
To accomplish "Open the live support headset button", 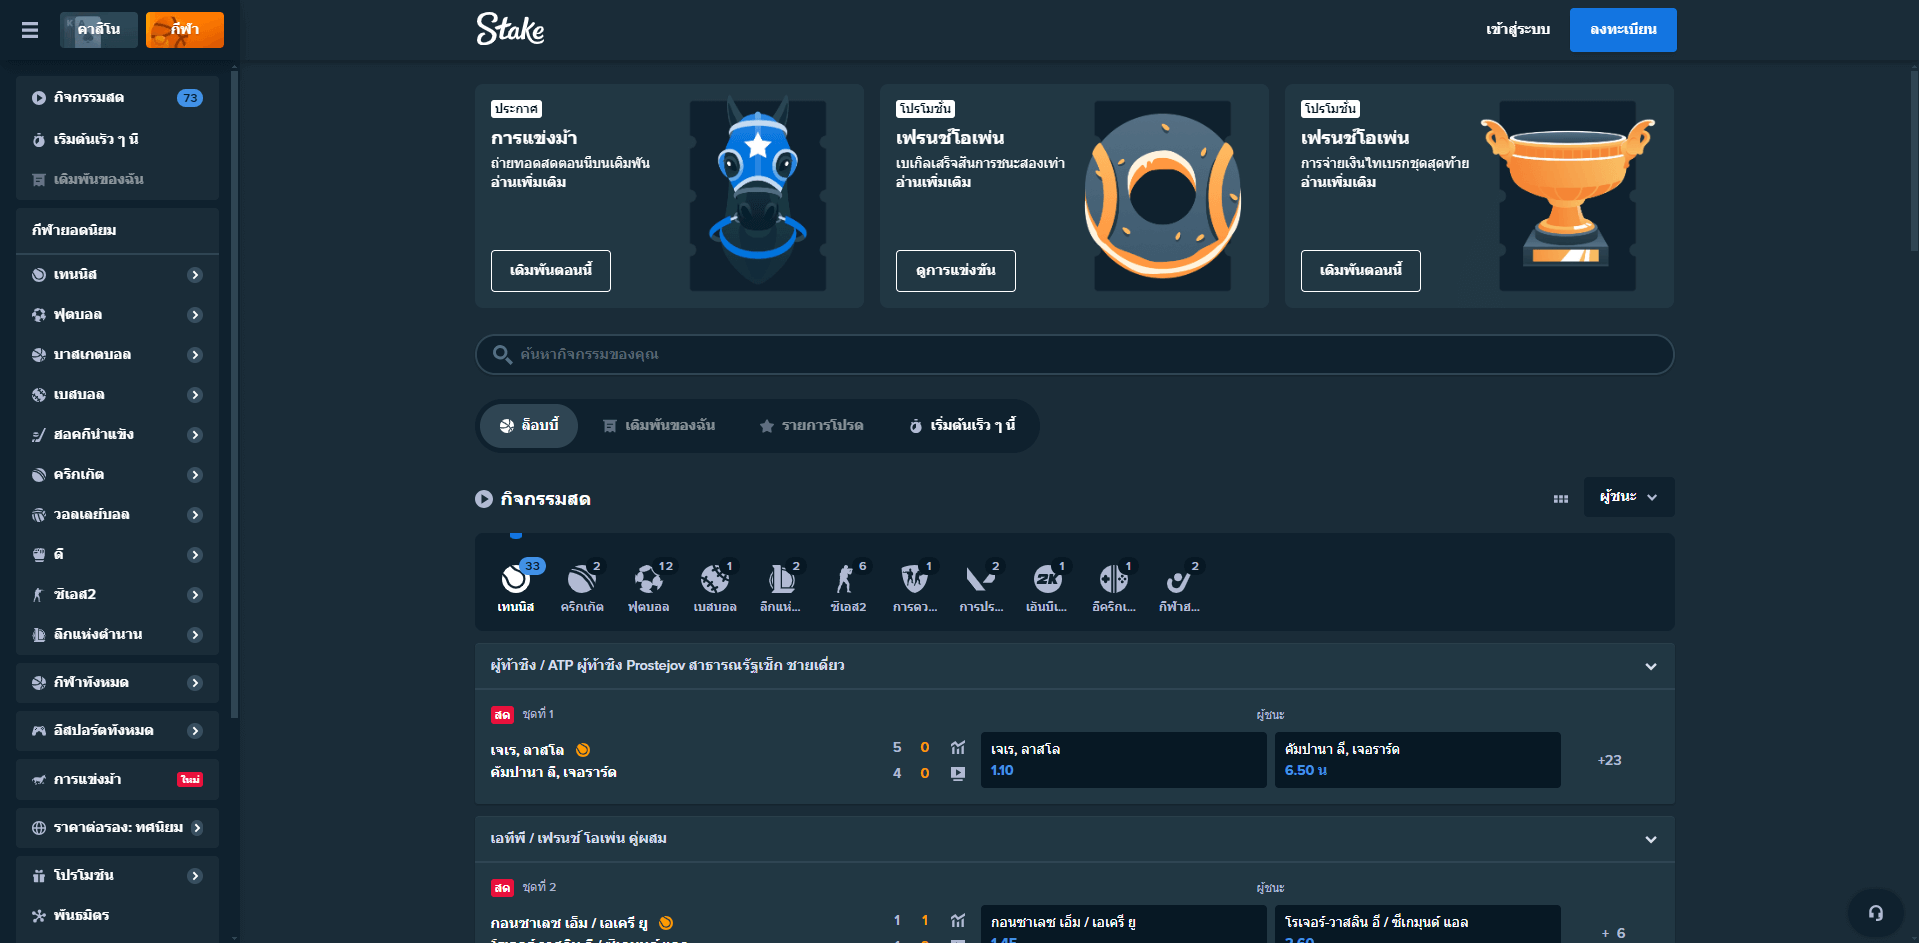I will pos(1876,913).
